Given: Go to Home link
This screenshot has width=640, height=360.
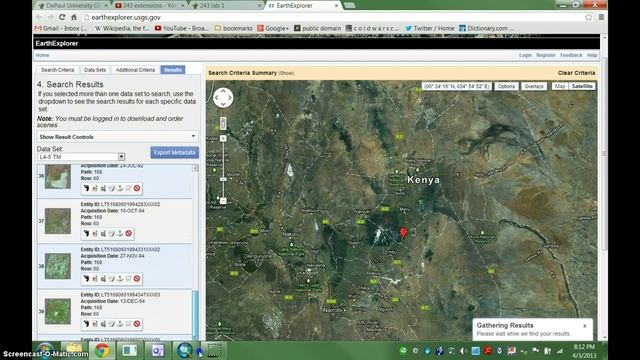Looking at the screenshot, I should (x=42, y=55).
